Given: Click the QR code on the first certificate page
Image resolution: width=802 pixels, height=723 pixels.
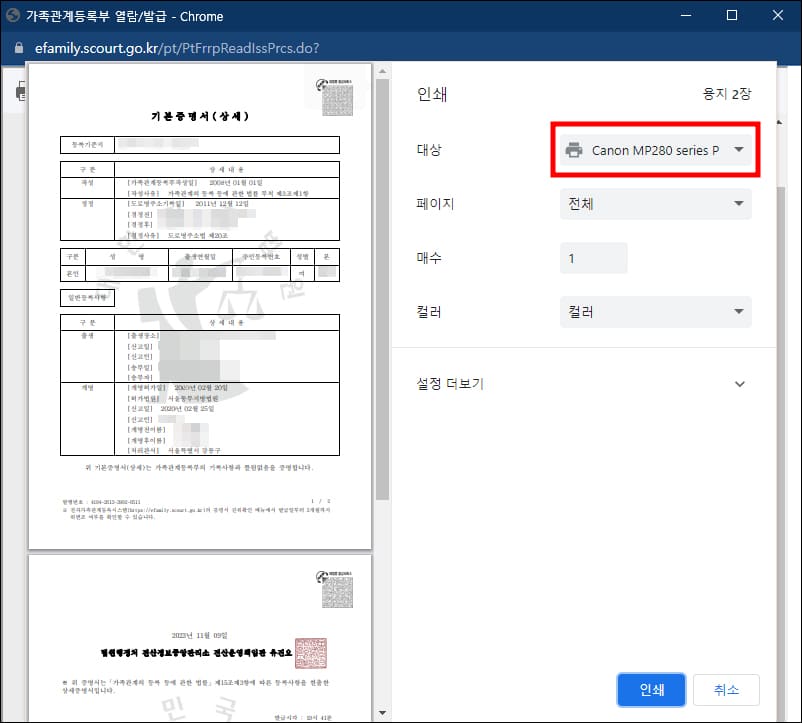Looking at the screenshot, I should [x=336, y=99].
